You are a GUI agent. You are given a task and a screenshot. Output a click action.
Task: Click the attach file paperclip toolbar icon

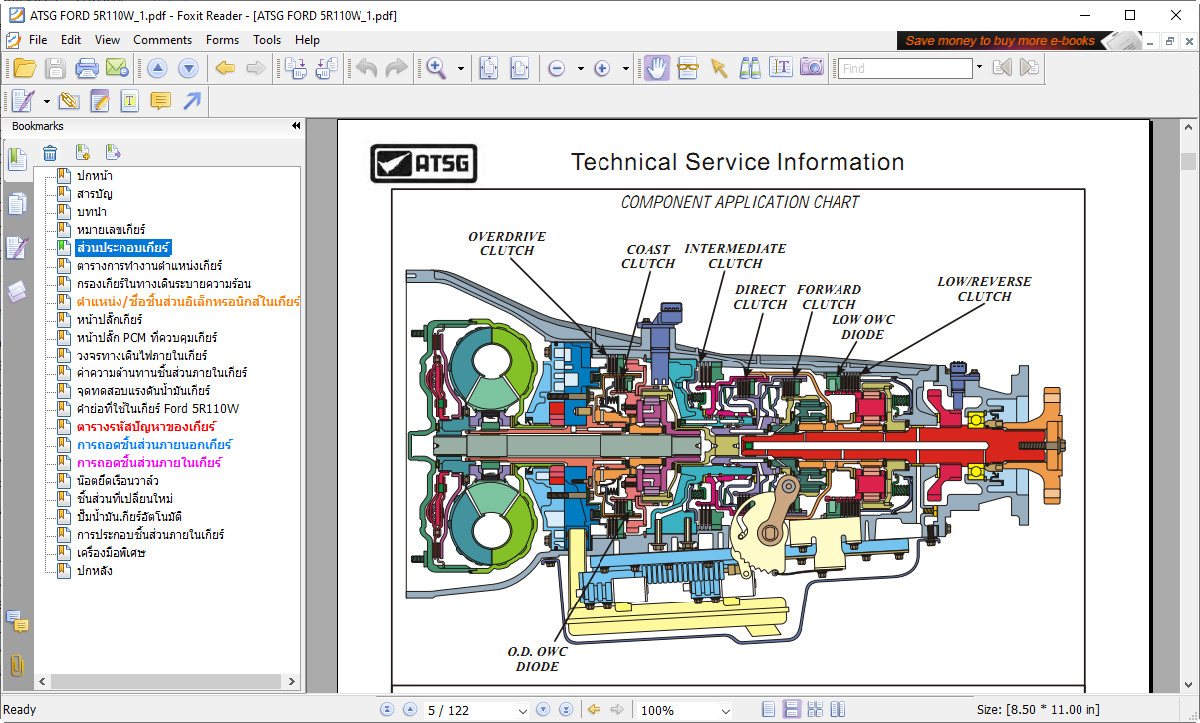68,101
